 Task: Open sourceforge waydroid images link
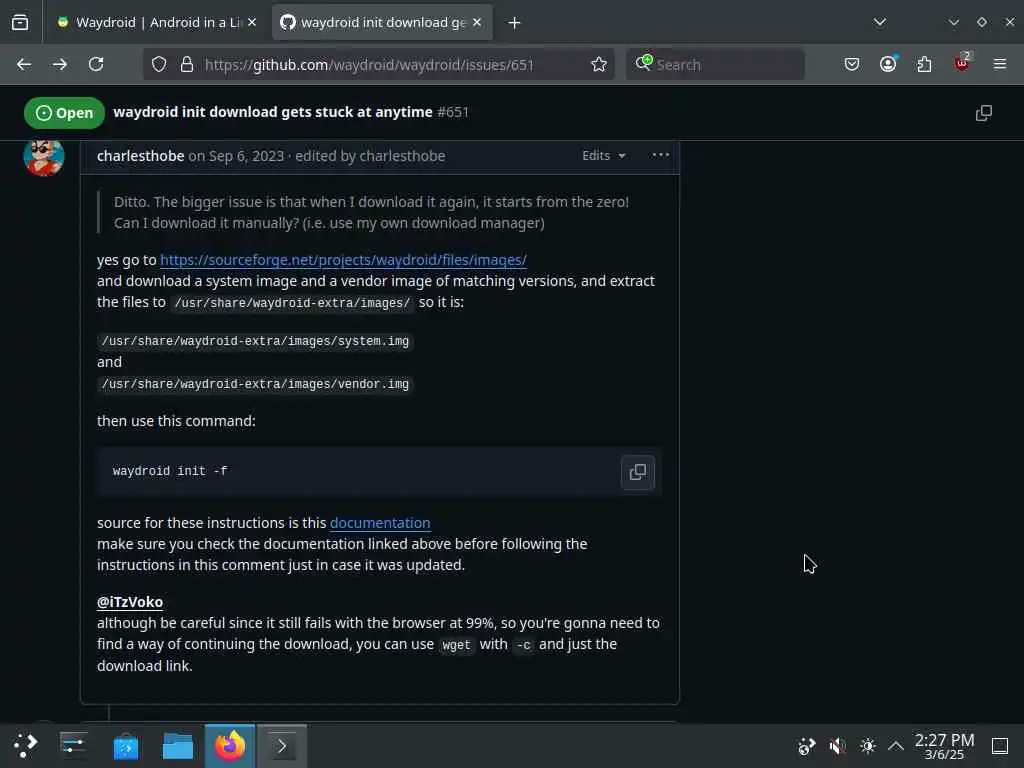coord(344,260)
